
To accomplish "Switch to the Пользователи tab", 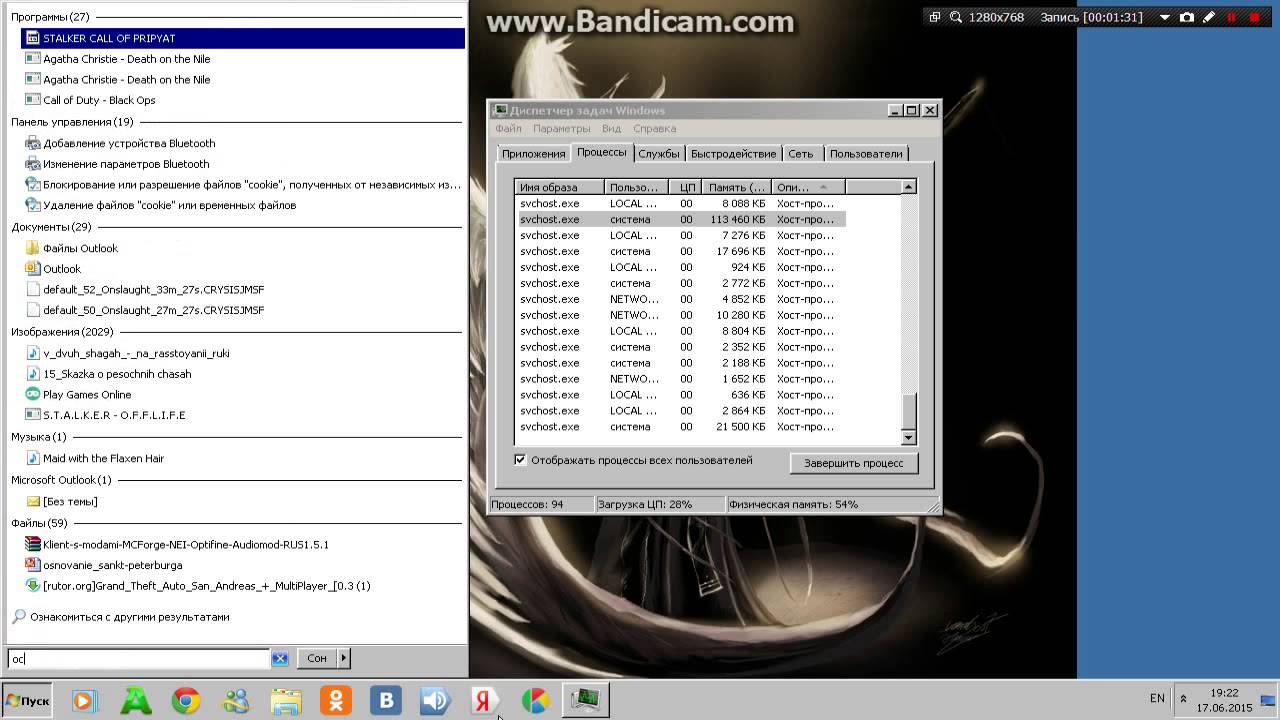I will tap(866, 153).
